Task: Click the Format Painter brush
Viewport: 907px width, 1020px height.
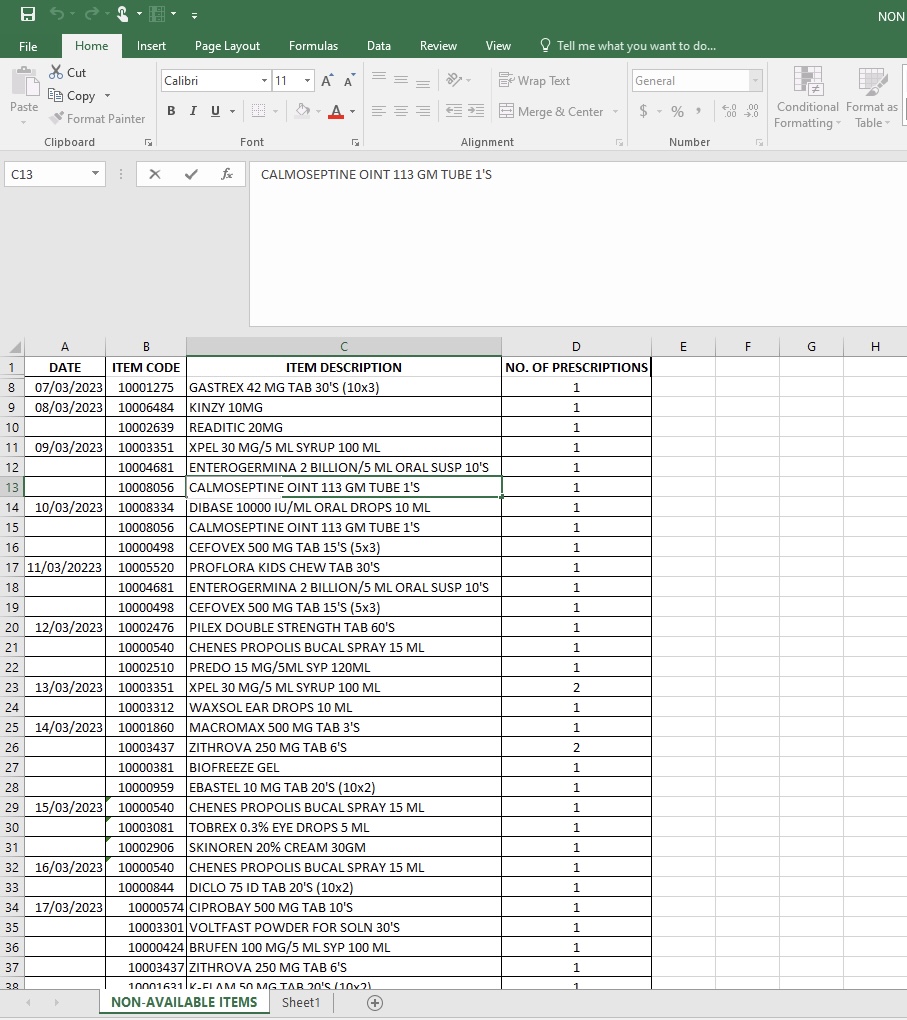Action: (57, 118)
